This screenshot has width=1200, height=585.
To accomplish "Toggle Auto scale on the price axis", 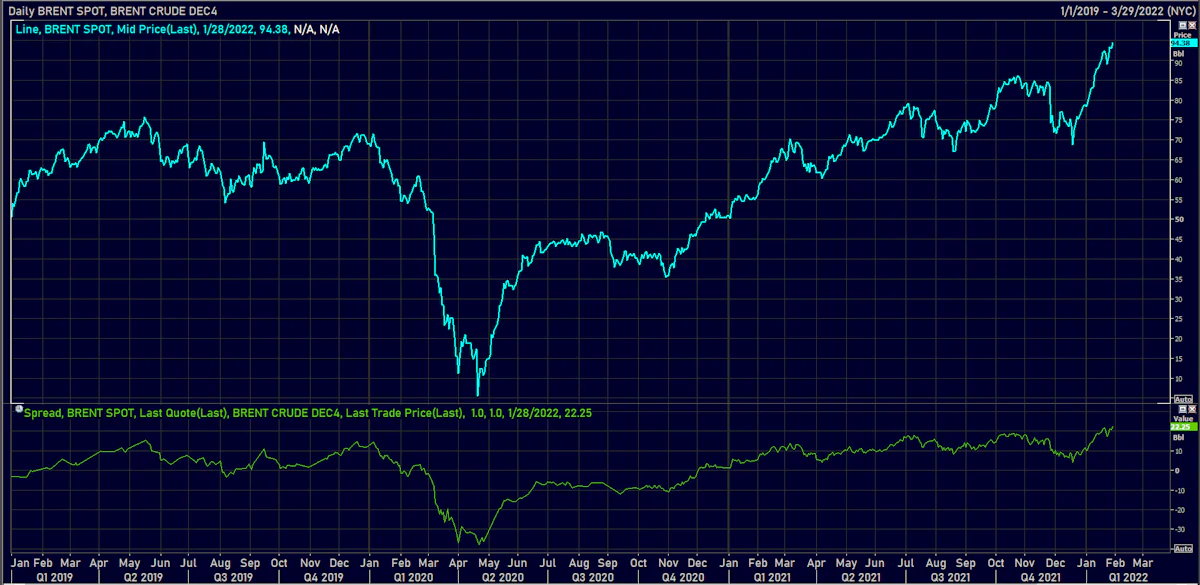I will click(1183, 399).
